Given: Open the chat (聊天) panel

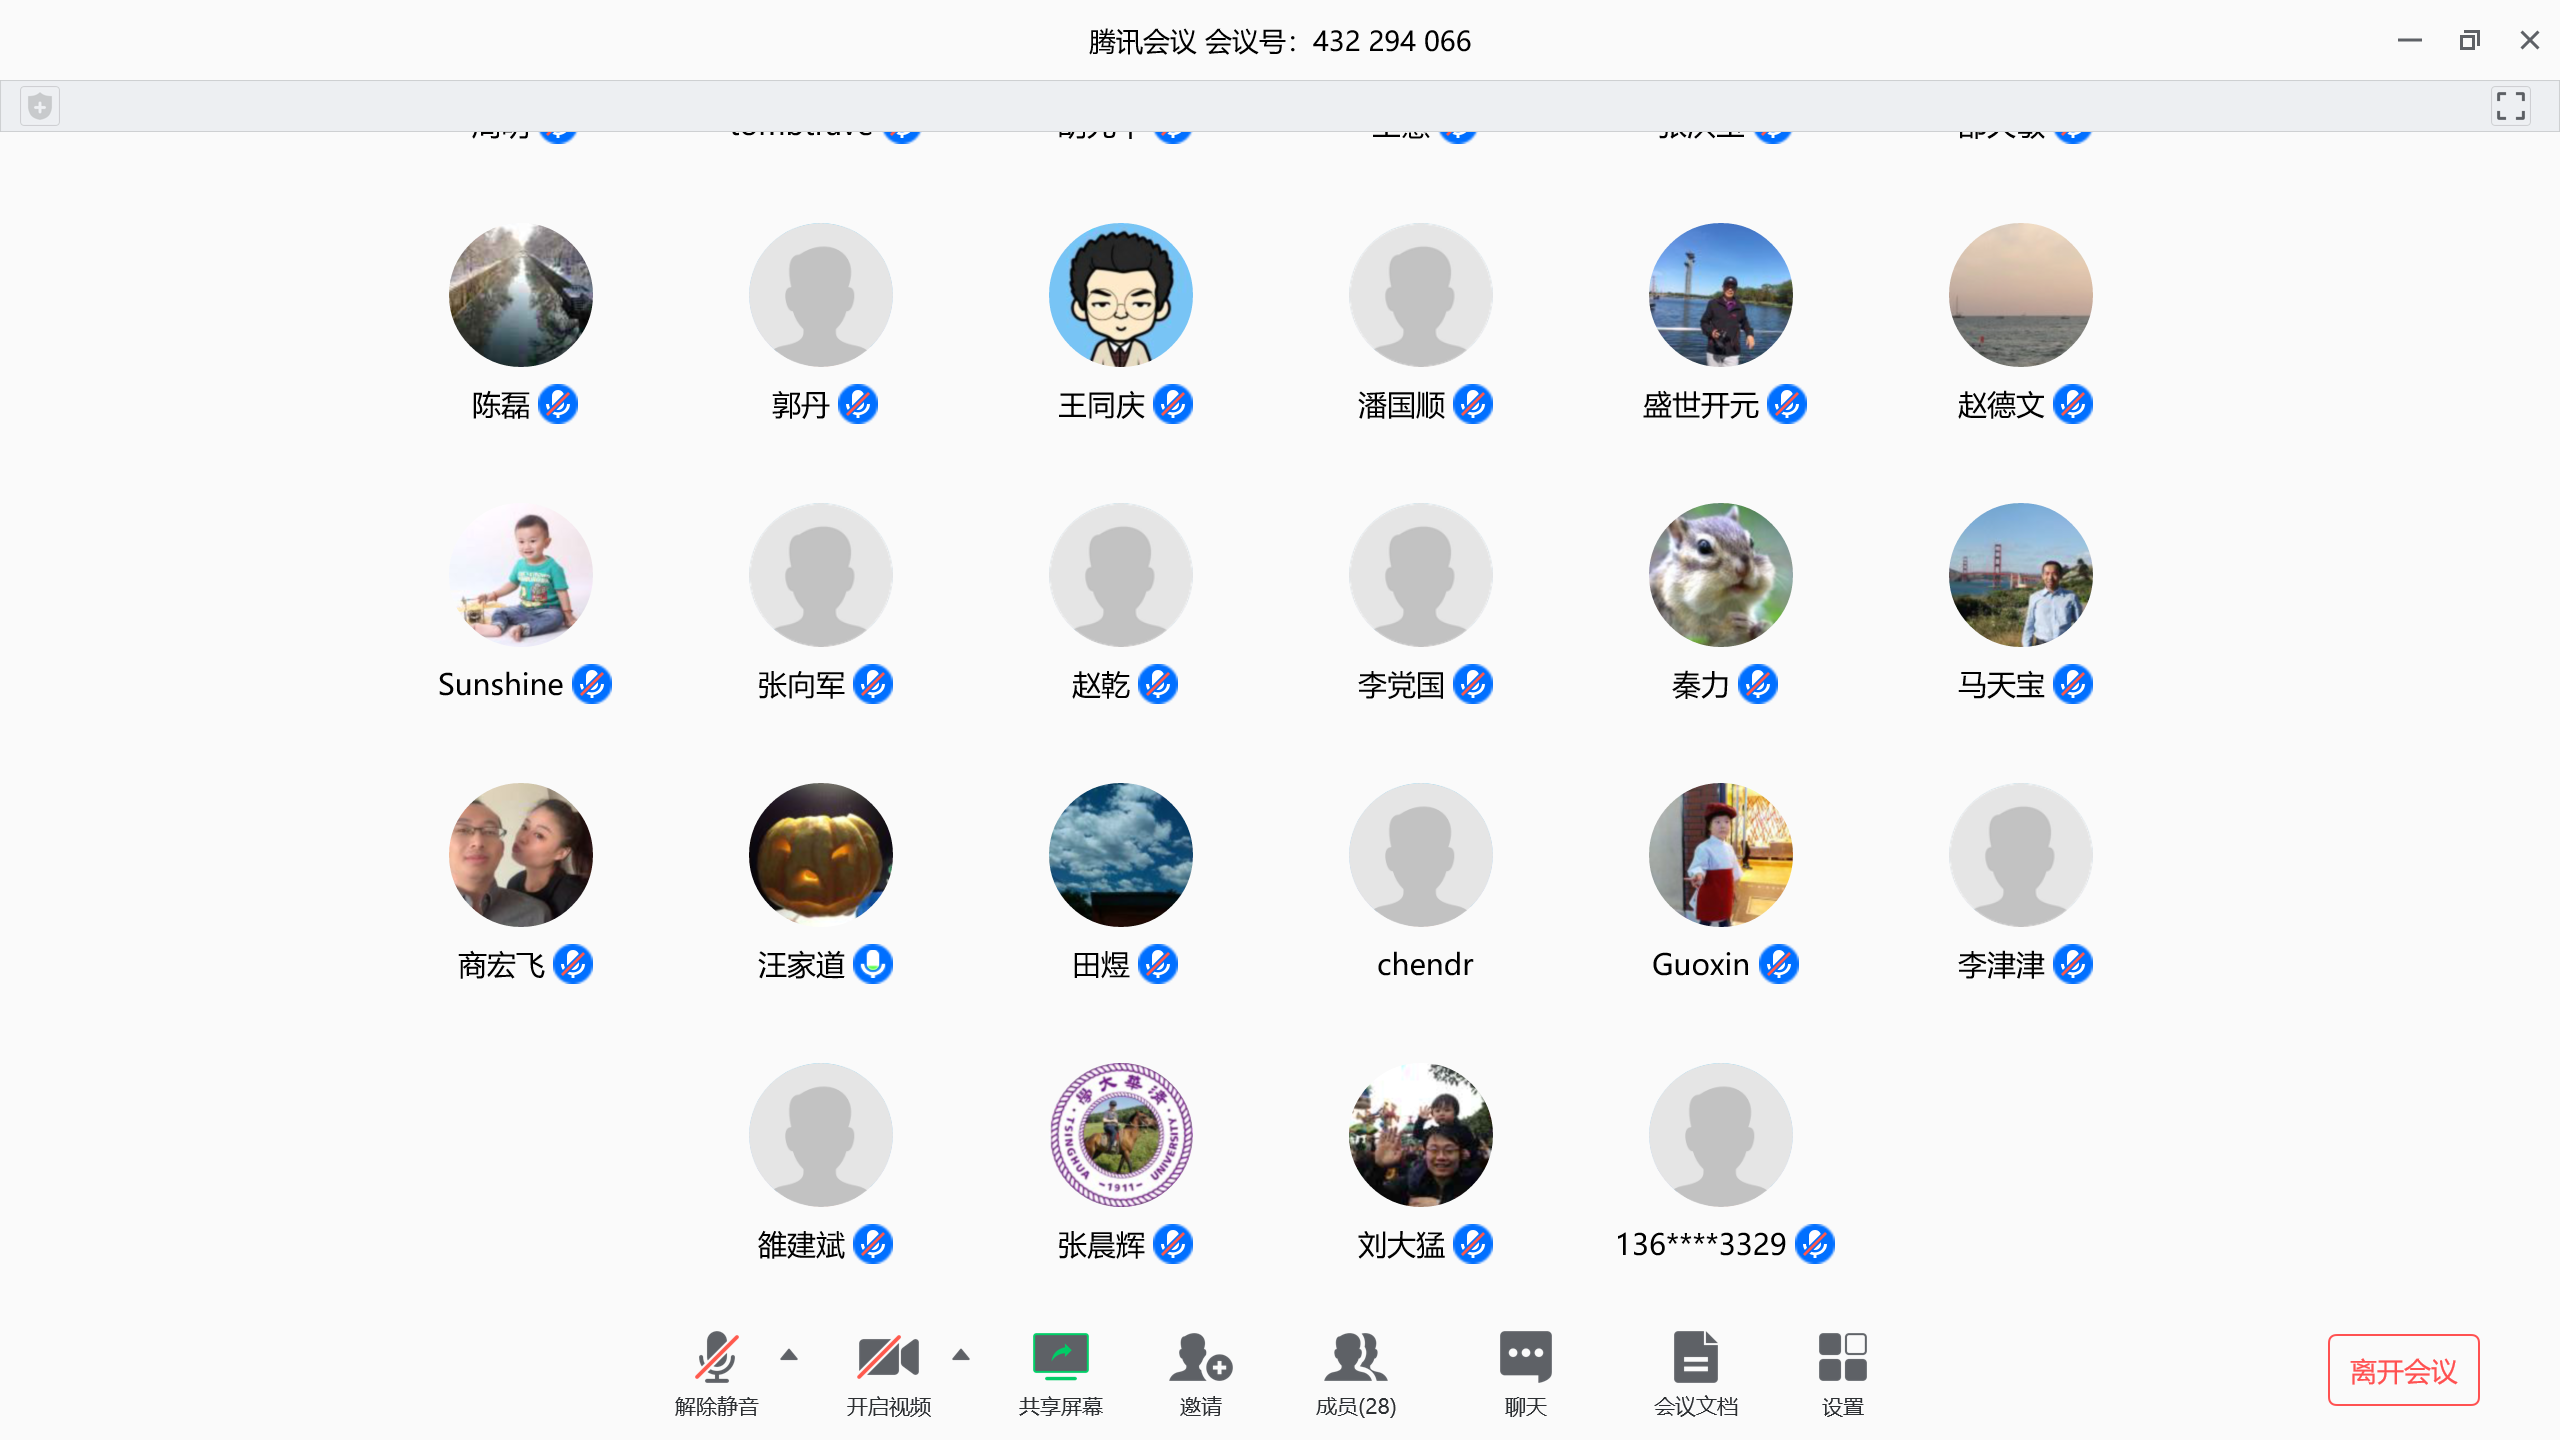Looking at the screenshot, I should [1525, 1358].
